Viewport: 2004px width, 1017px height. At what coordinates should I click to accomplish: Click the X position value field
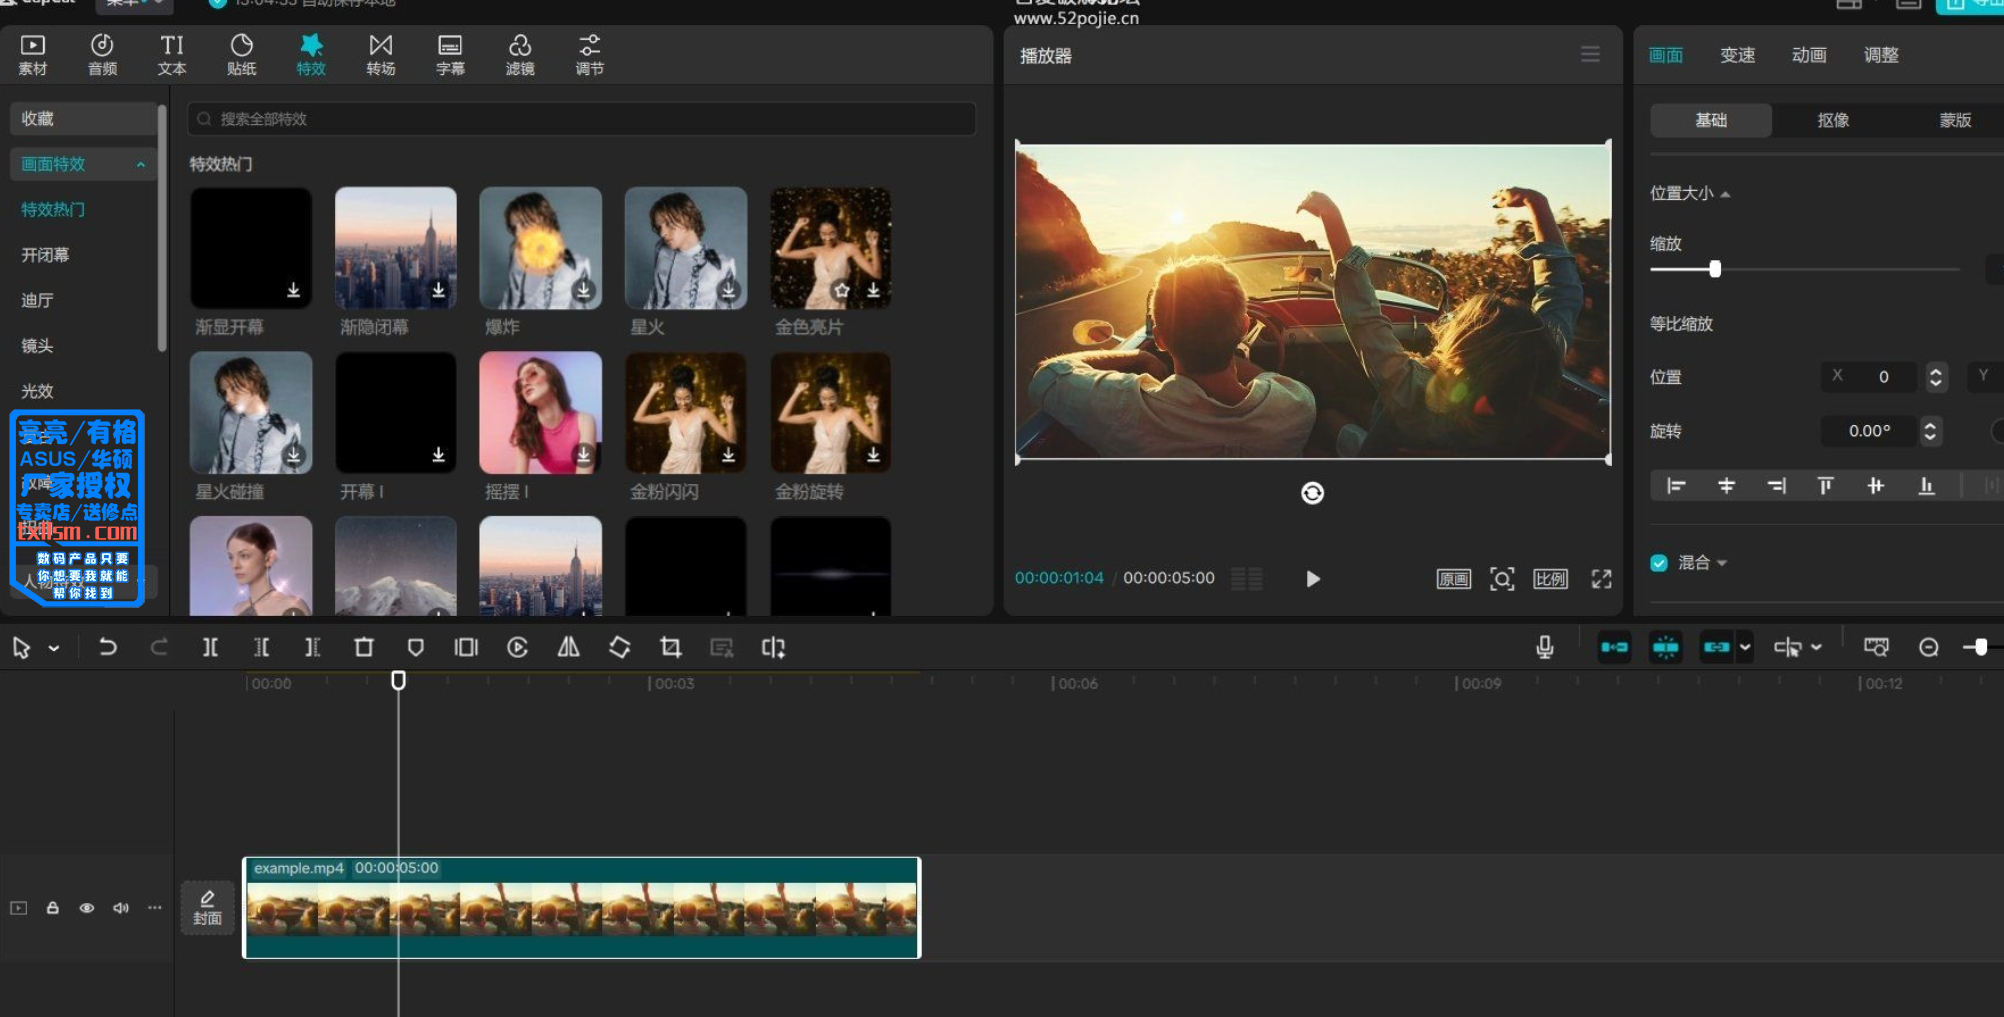(x=1870, y=377)
